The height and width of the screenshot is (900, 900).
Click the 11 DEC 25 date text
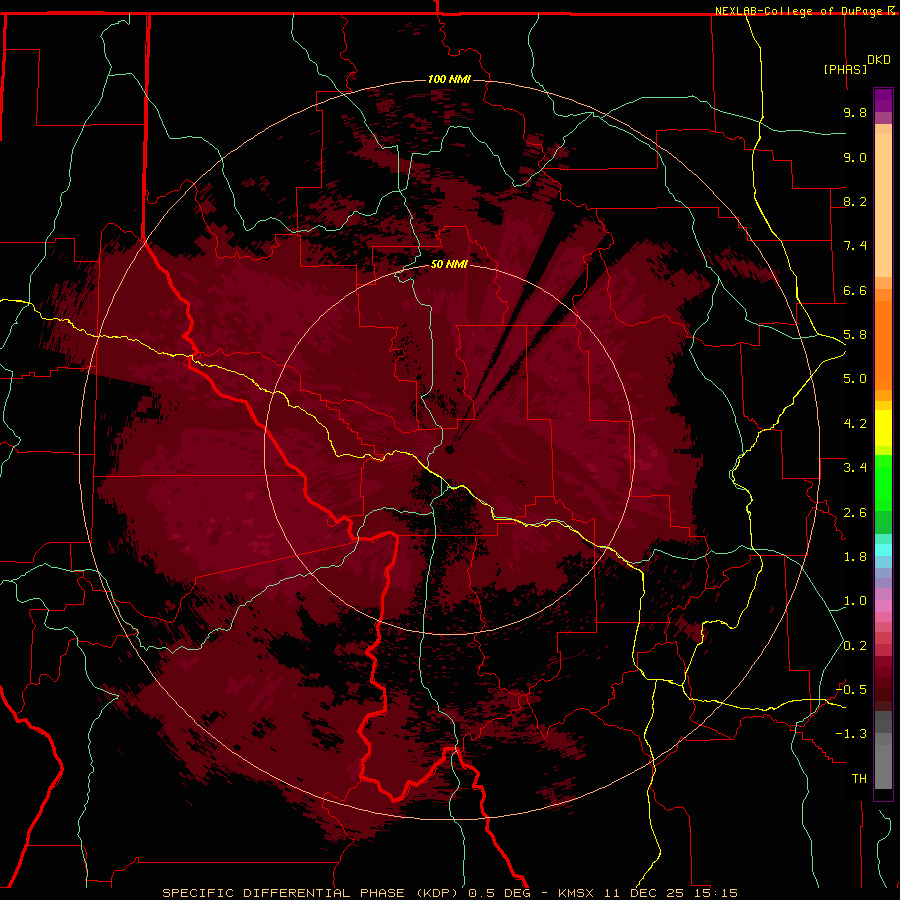point(641,893)
